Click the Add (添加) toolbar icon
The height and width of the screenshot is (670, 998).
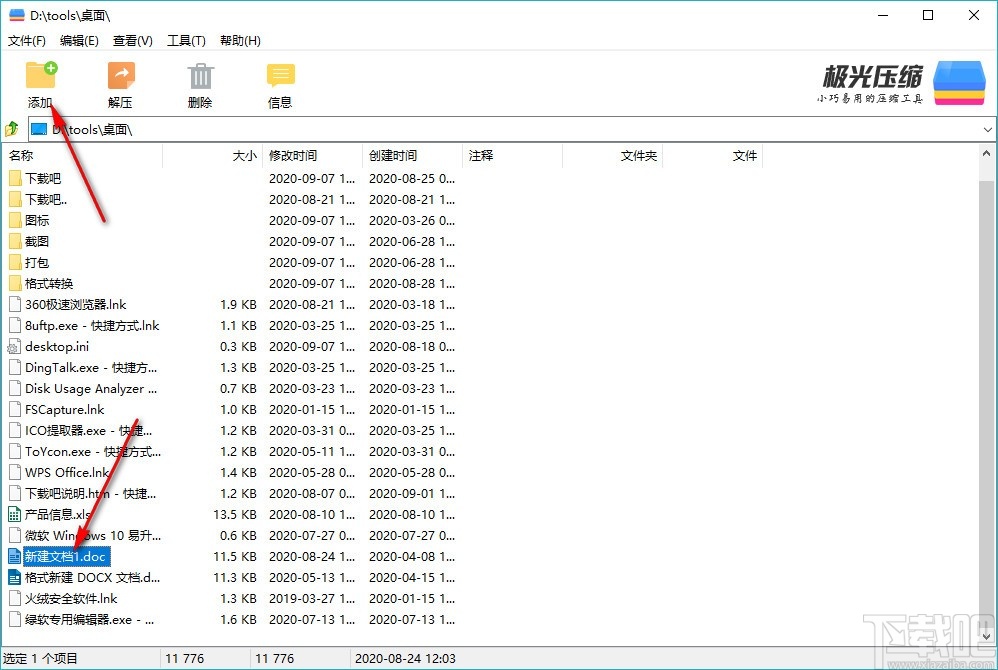click(41, 75)
